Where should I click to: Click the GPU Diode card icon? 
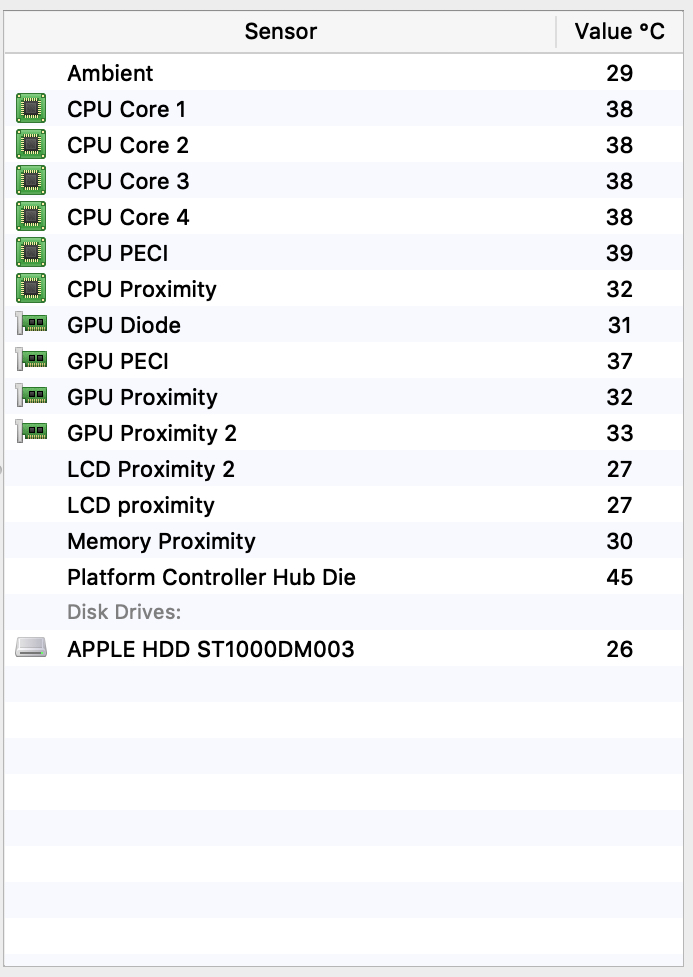coord(32,325)
